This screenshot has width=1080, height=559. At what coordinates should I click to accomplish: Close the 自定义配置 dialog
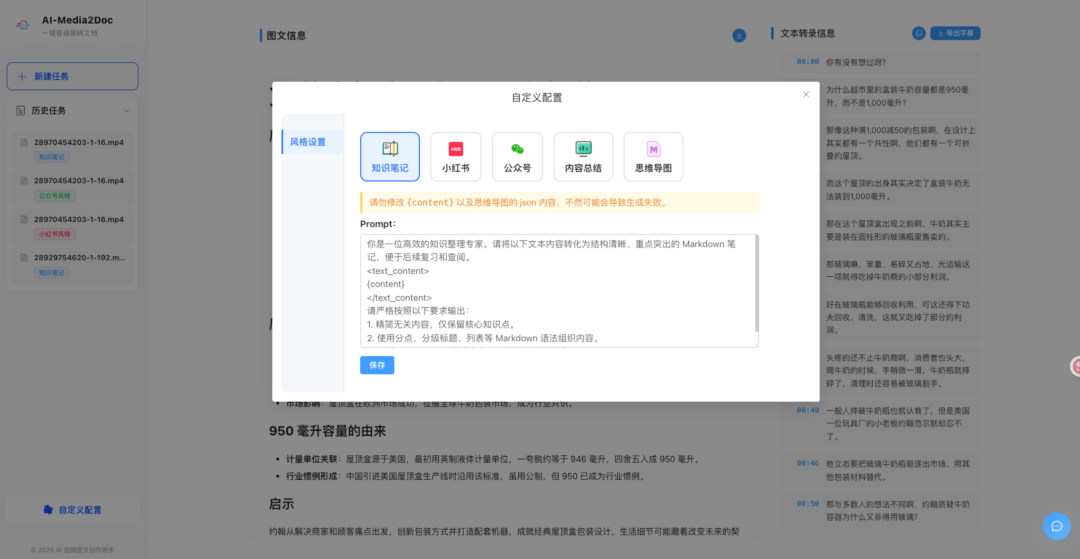coord(806,94)
